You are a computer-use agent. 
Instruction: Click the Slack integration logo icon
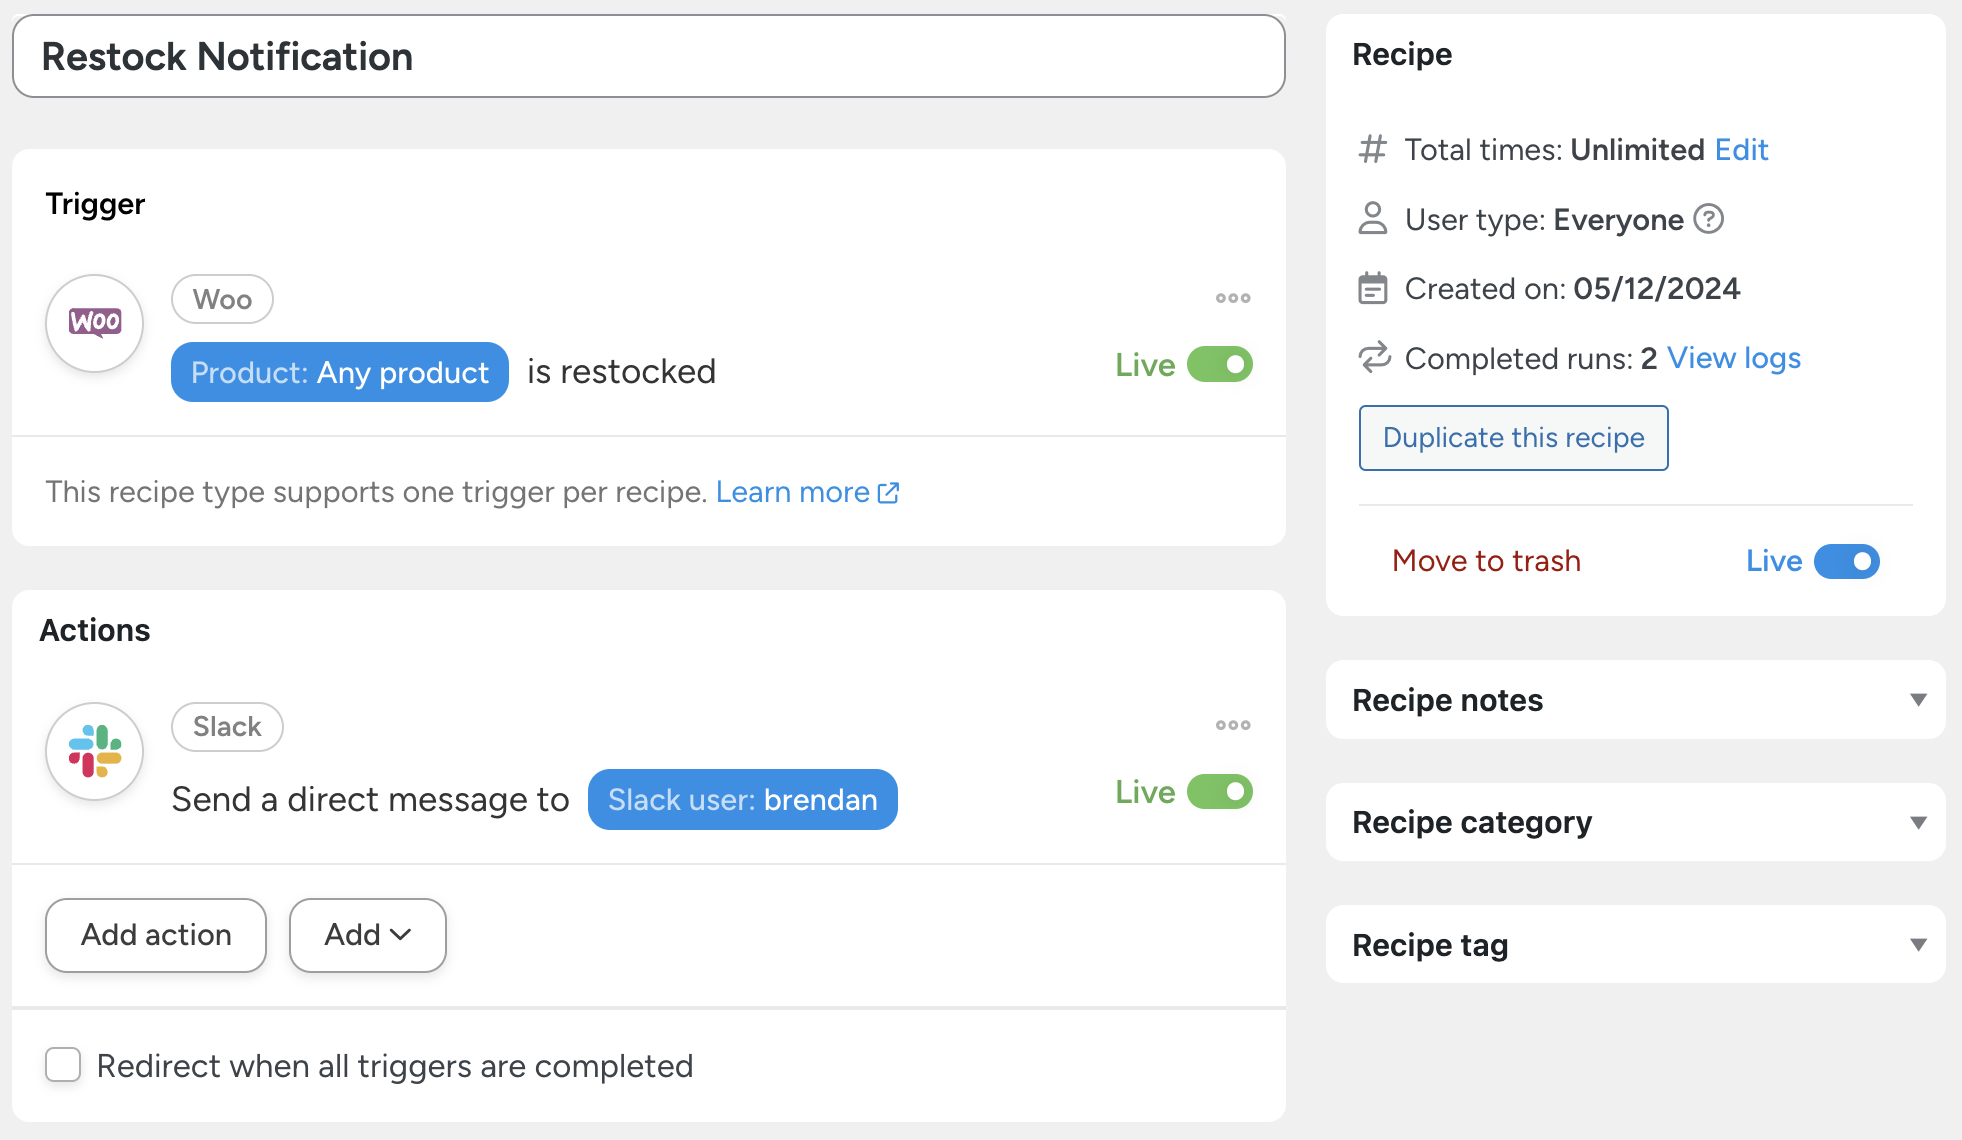pos(95,751)
